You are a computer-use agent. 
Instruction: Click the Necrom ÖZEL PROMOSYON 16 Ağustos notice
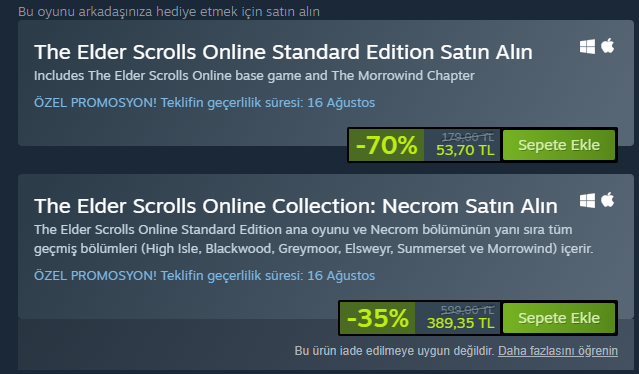(x=204, y=276)
